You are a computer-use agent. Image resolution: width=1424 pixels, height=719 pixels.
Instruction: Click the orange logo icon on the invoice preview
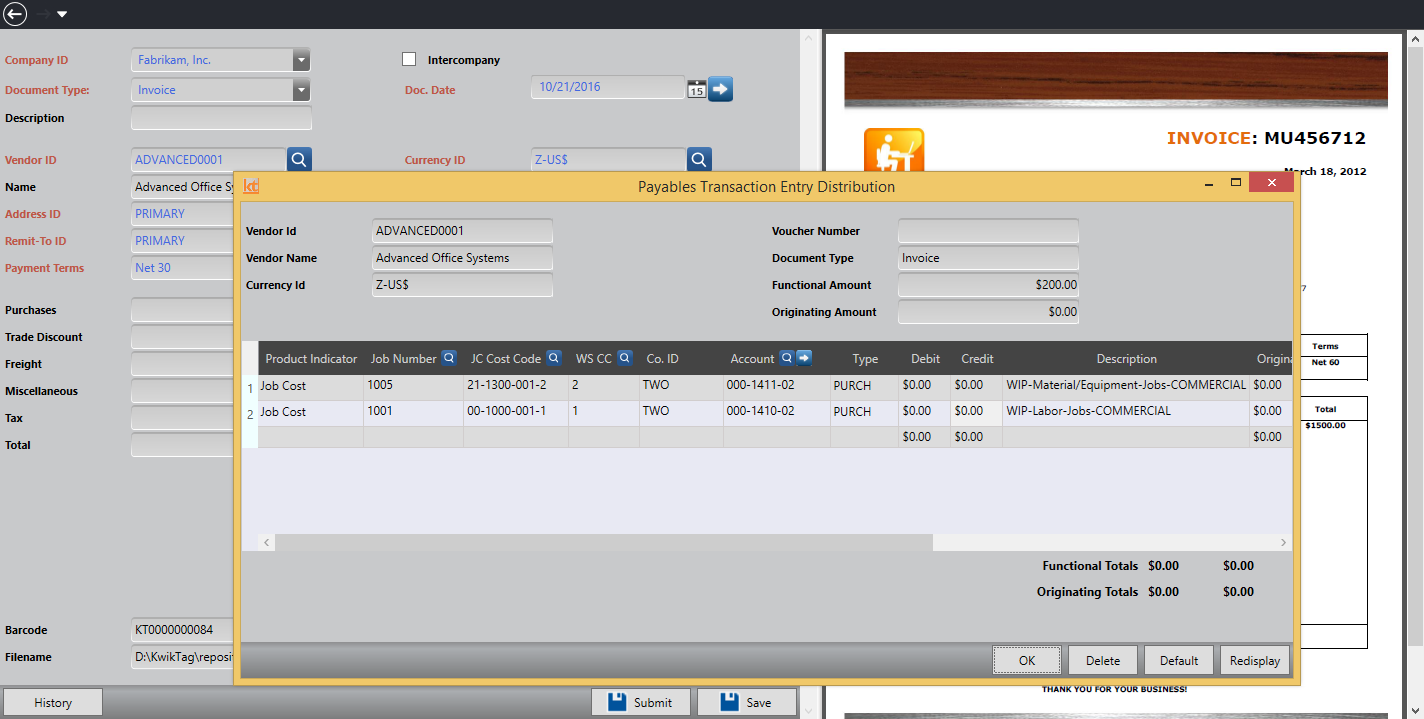[x=893, y=150]
